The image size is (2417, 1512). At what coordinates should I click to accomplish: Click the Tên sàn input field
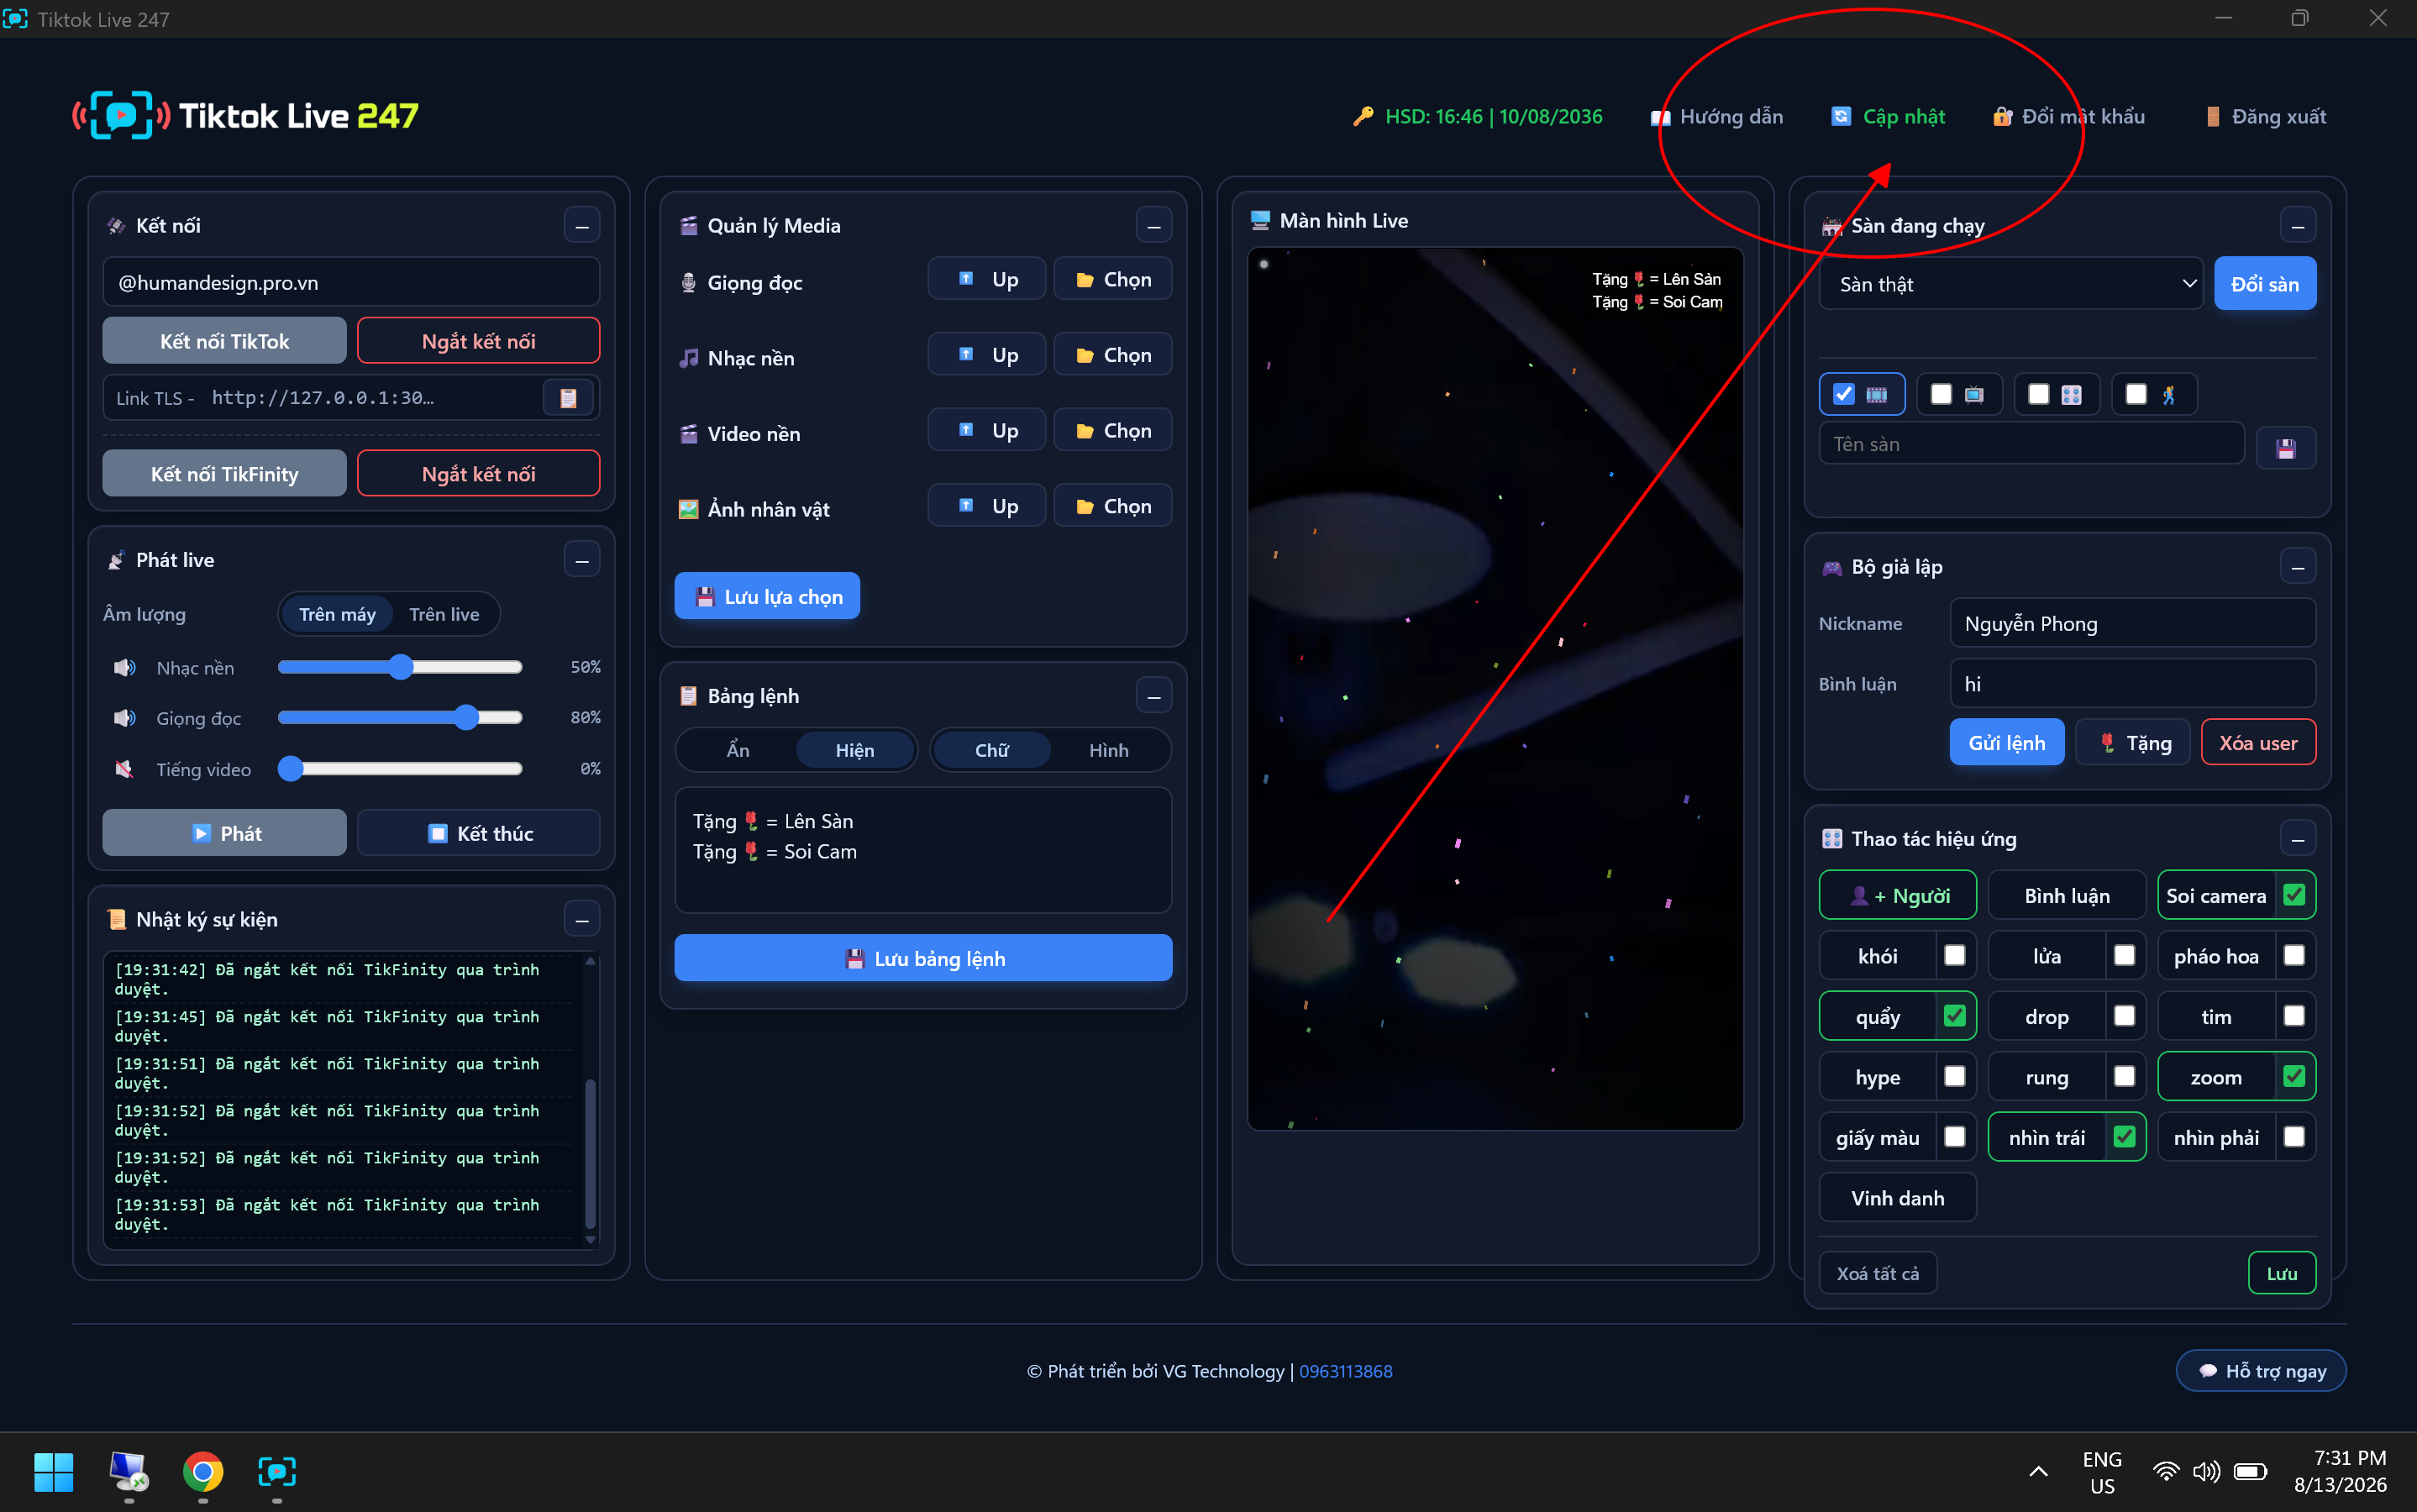(x=2031, y=444)
